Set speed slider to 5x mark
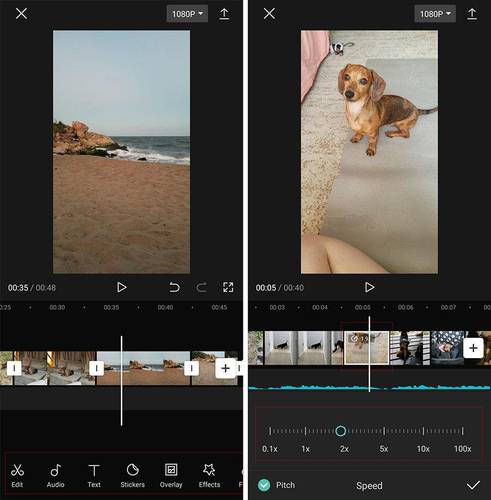The image size is (491, 500). [x=384, y=431]
